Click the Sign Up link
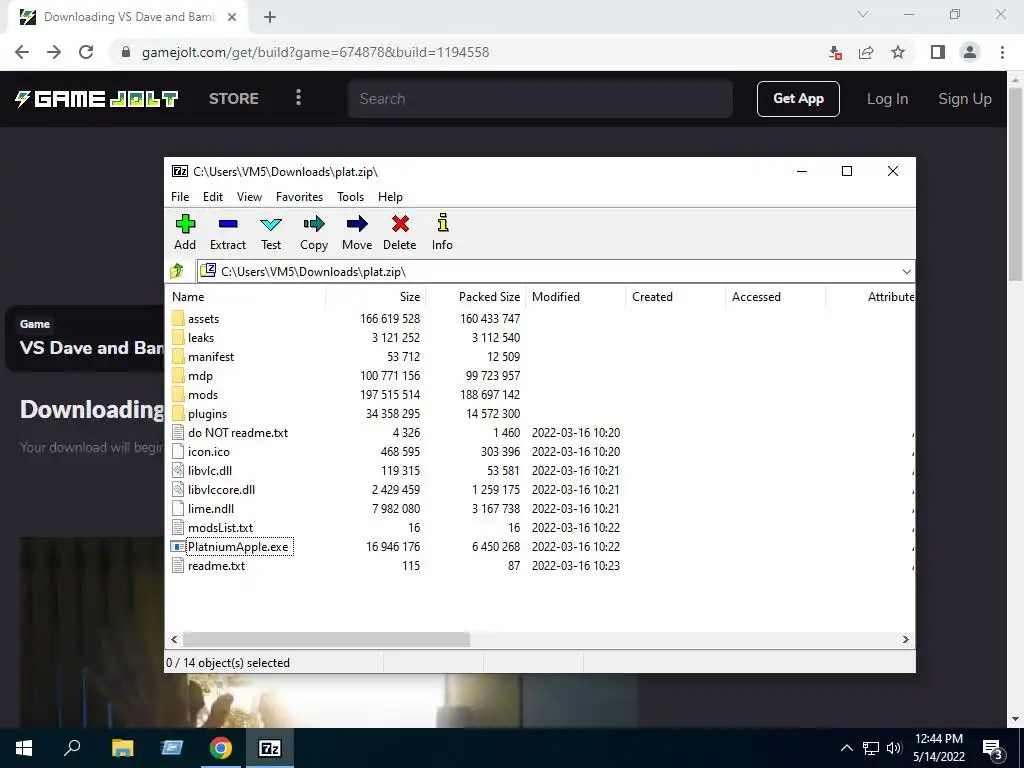 coord(965,99)
